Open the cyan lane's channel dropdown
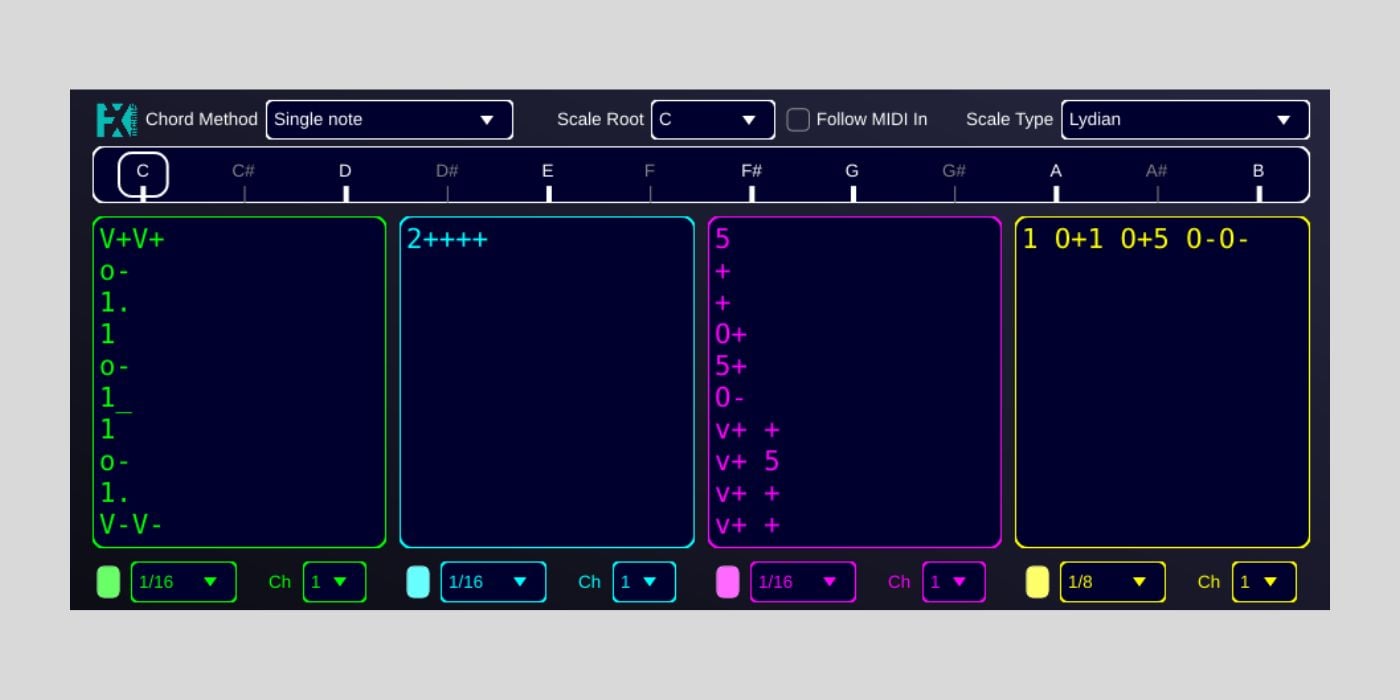The image size is (1400, 700). point(645,581)
